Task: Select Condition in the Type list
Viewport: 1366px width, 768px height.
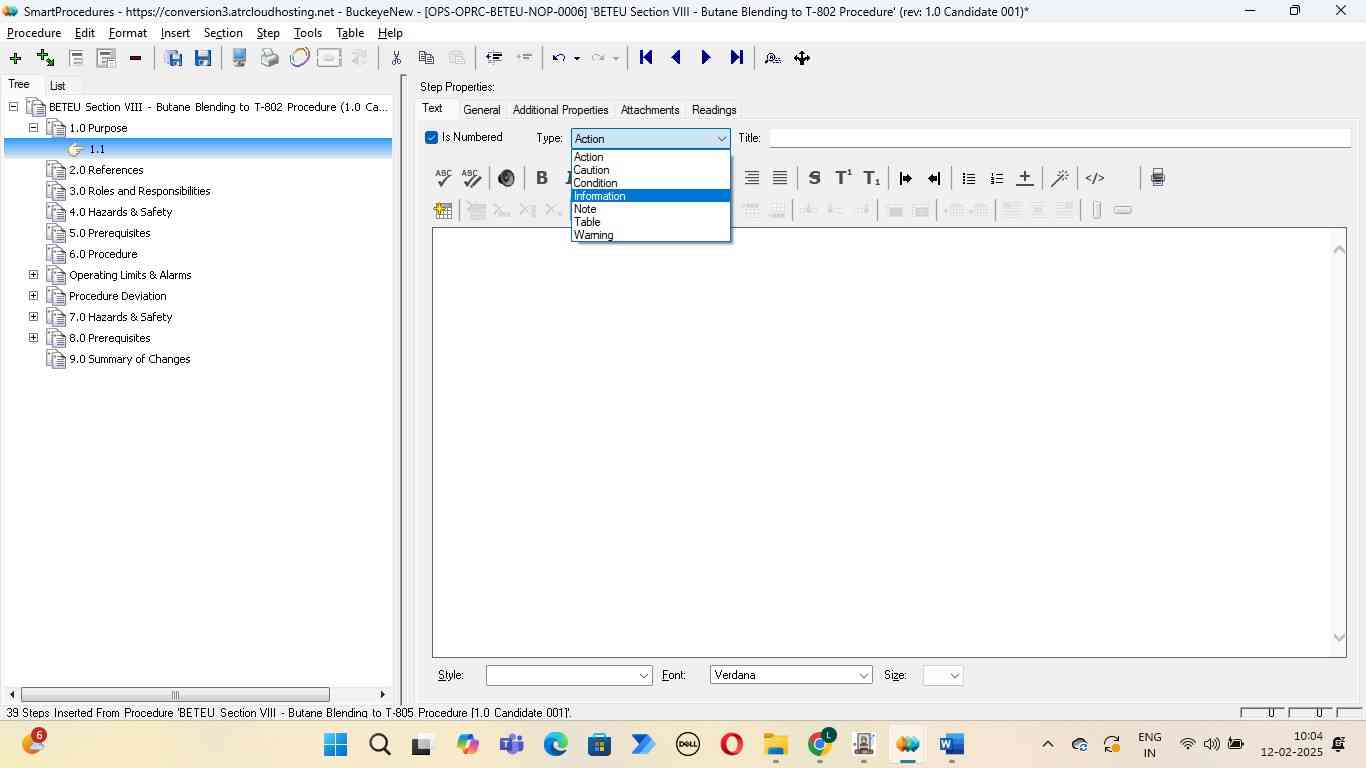Action: 650,183
